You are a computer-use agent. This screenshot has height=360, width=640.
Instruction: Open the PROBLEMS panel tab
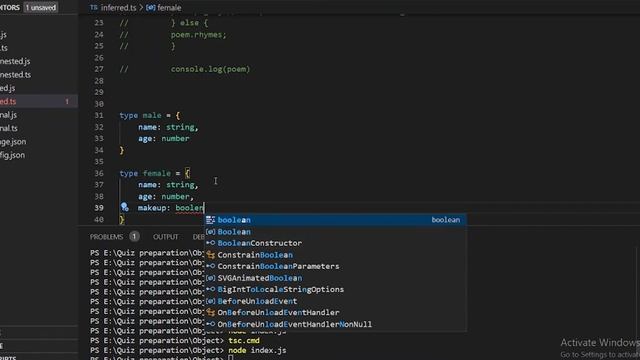tap(107, 237)
